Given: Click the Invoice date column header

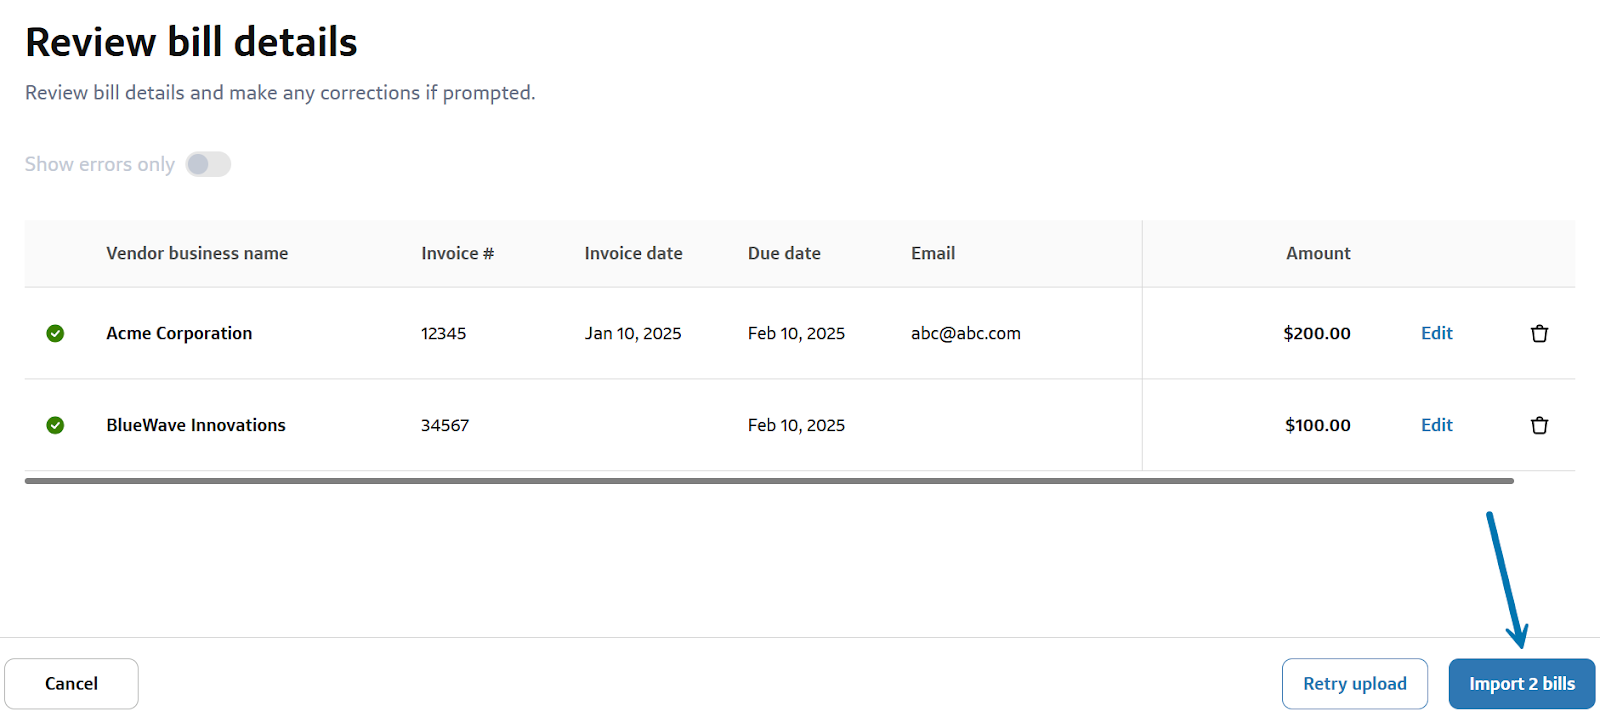Looking at the screenshot, I should point(633,254).
